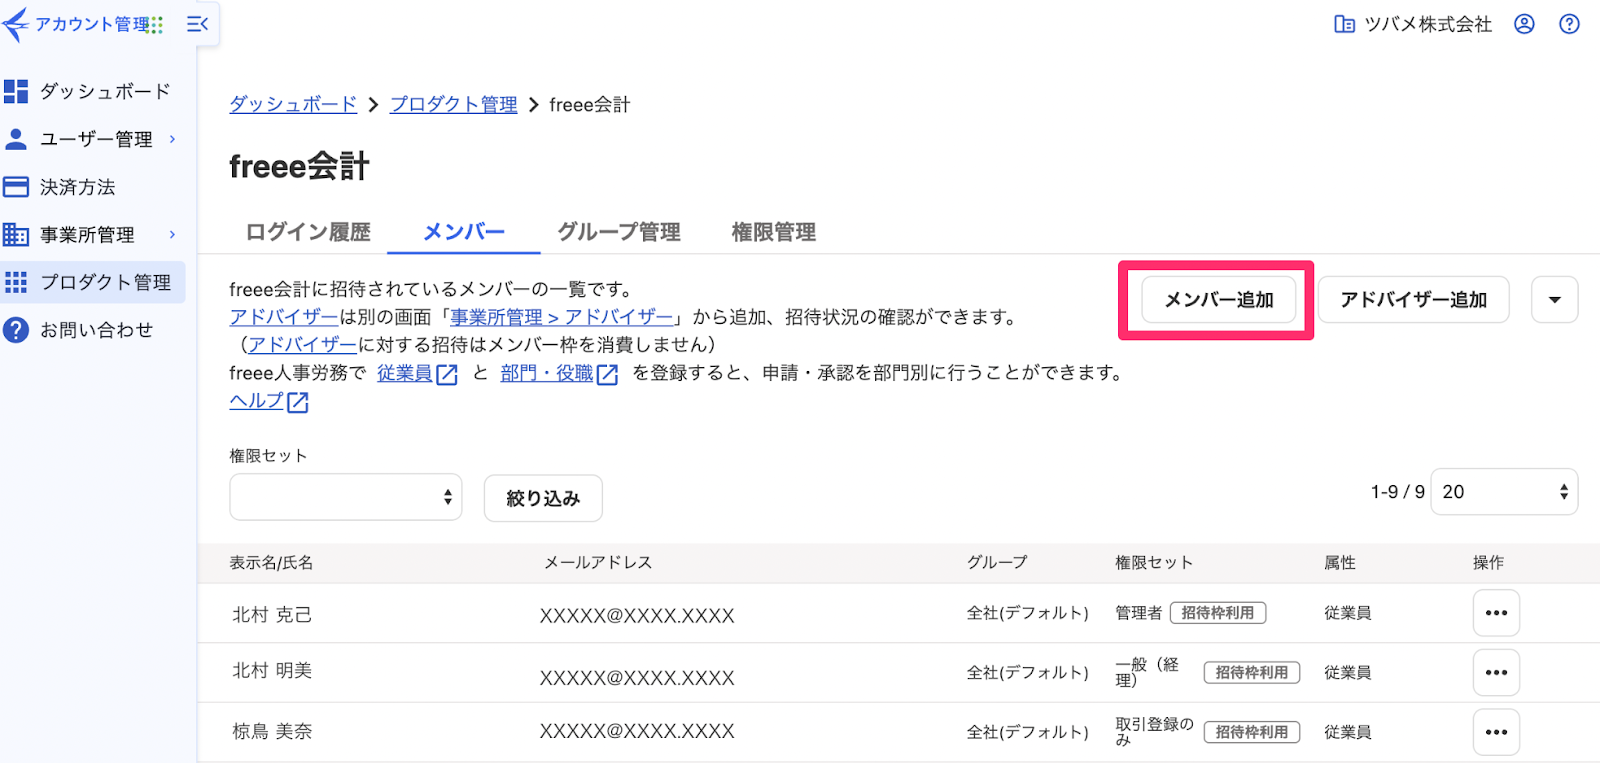
Task: Open the page size dropdown showing 20
Action: tap(1505, 492)
